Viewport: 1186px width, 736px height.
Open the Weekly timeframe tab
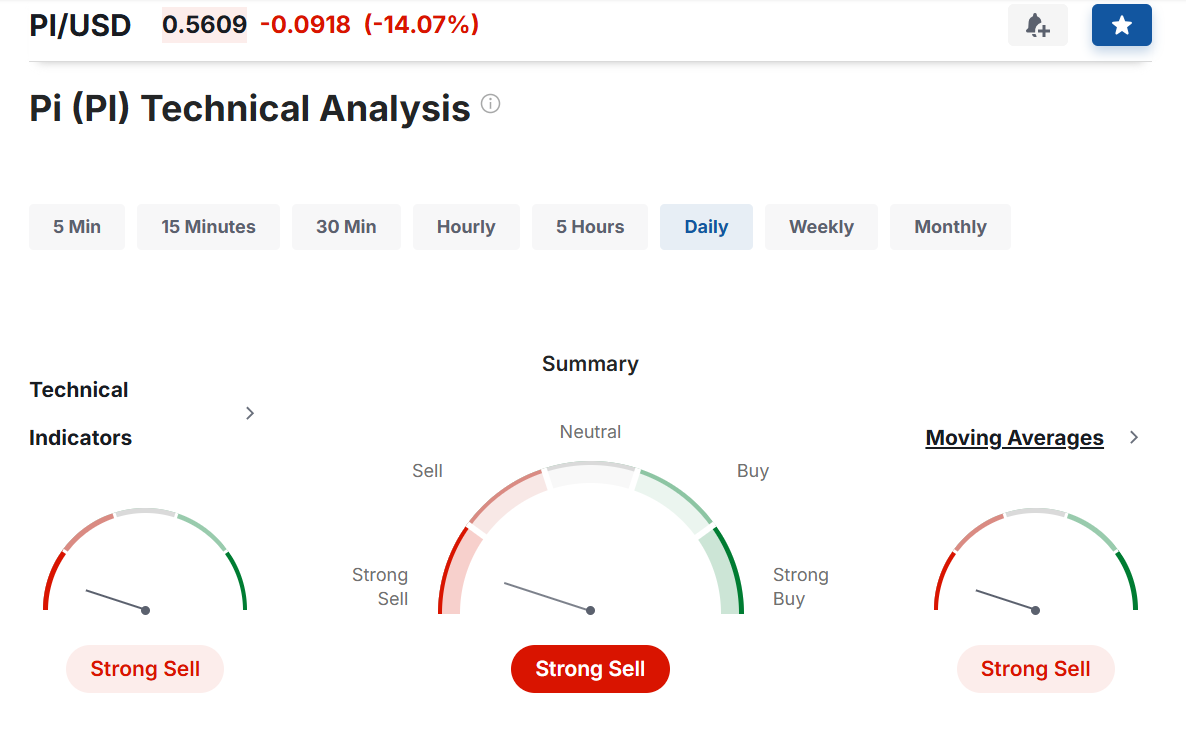(x=821, y=227)
